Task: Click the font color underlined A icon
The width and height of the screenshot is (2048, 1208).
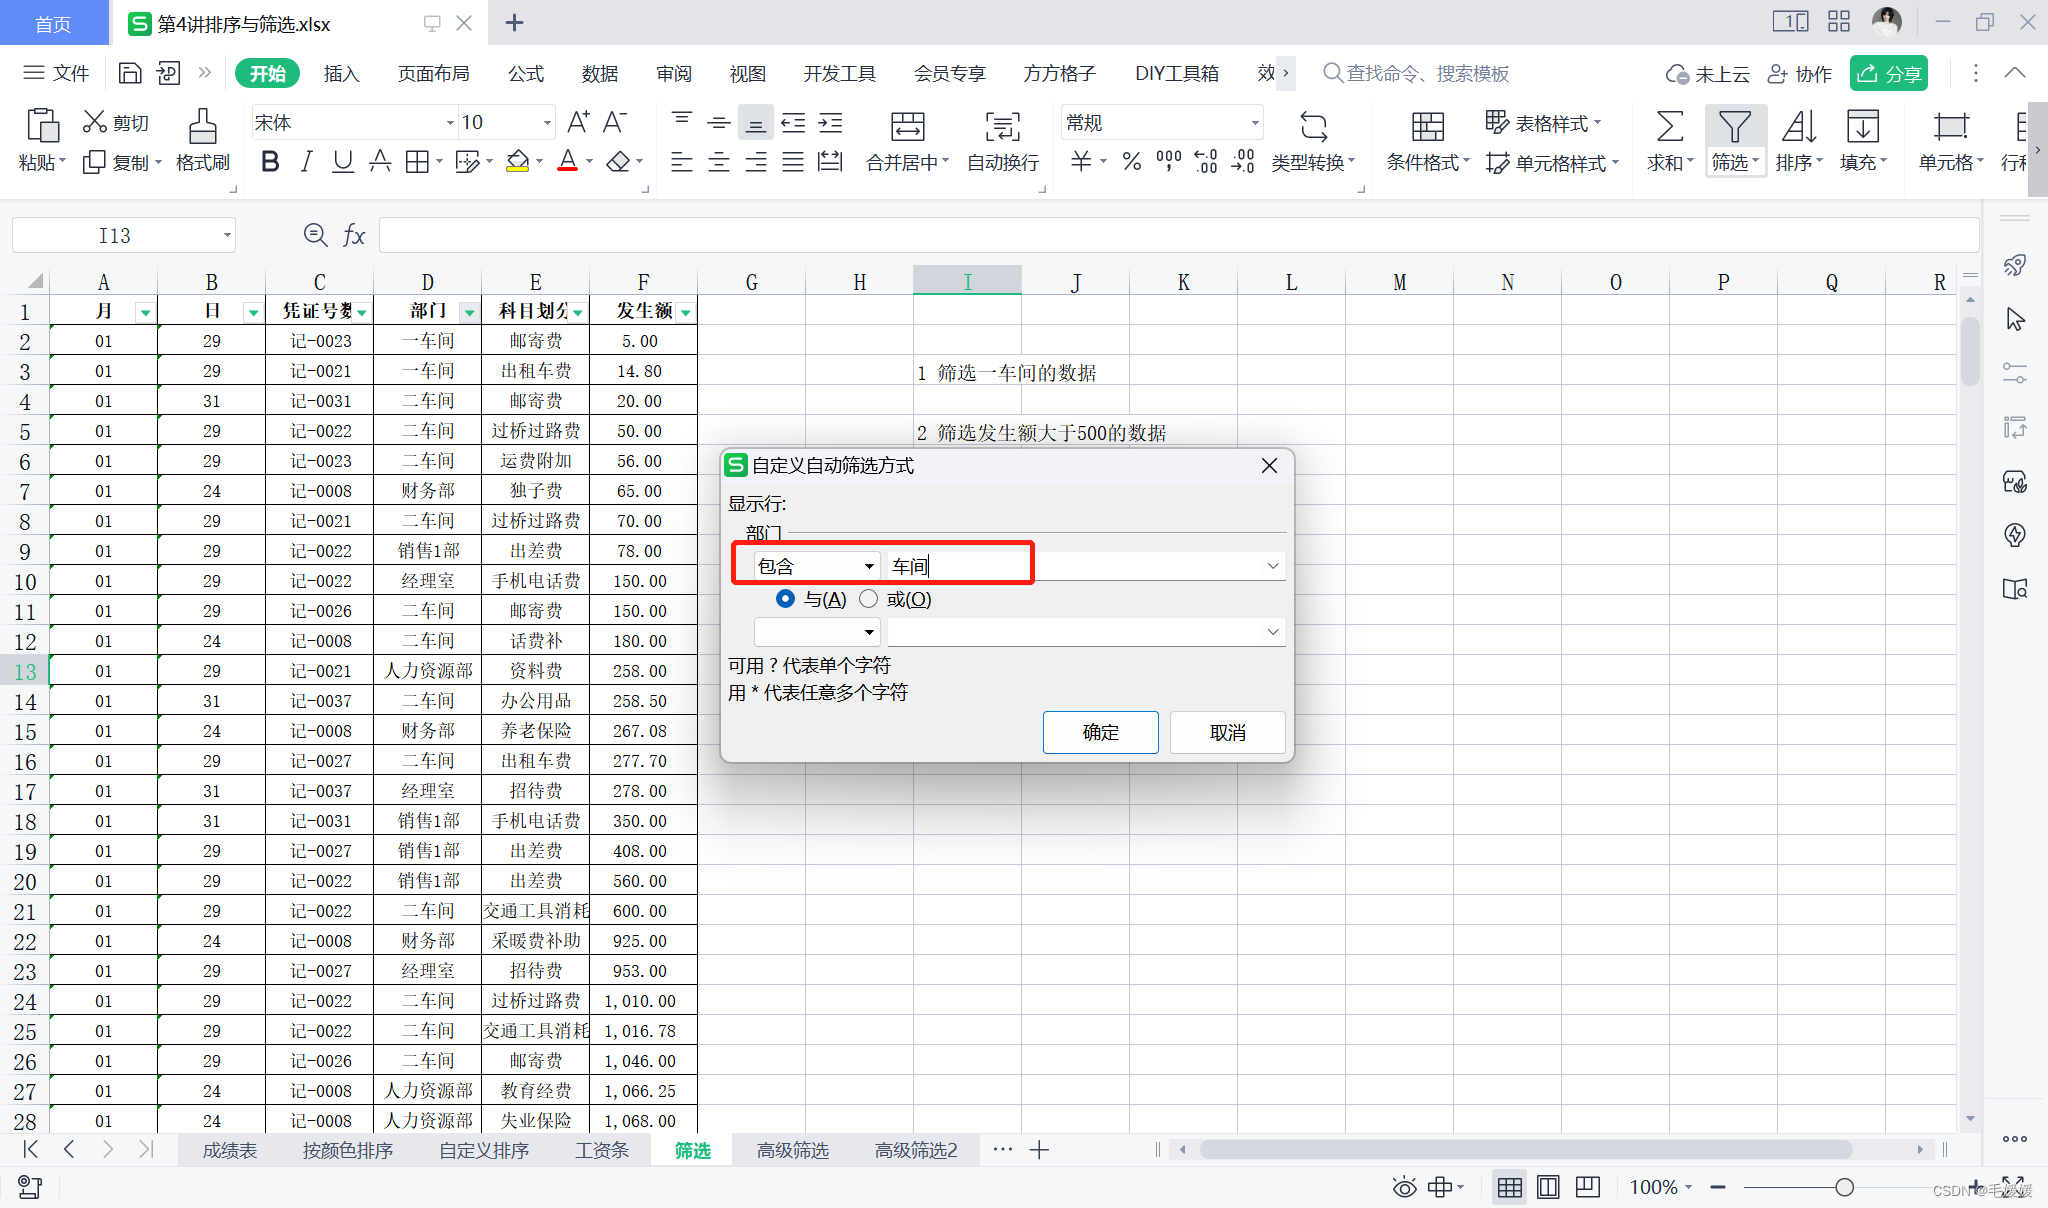Action: click(x=567, y=161)
